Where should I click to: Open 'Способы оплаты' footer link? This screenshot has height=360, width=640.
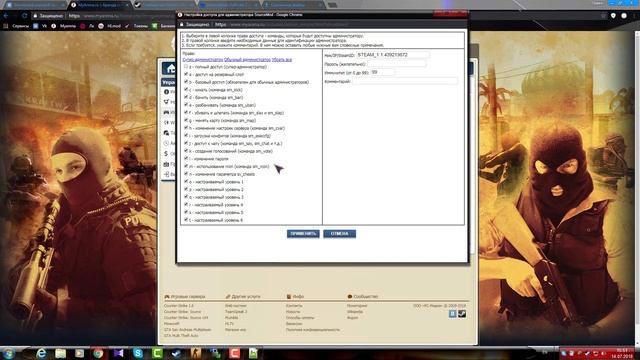click(x=300, y=318)
